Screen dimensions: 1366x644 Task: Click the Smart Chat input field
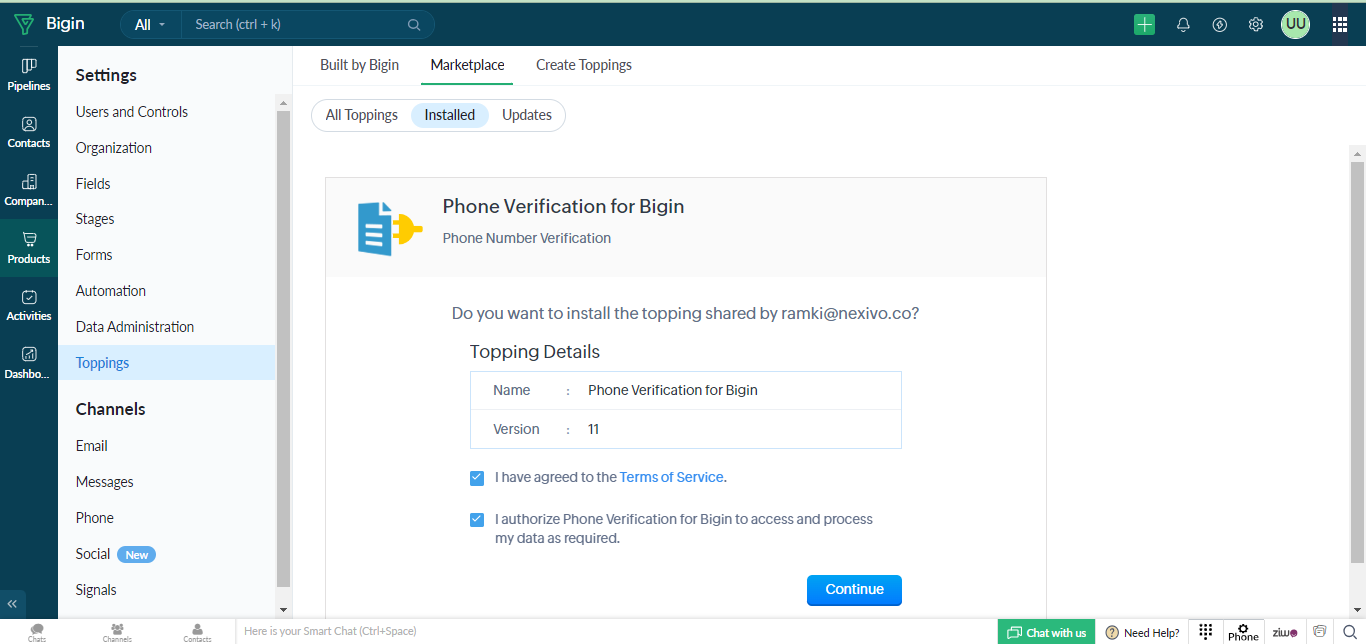[615, 632]
